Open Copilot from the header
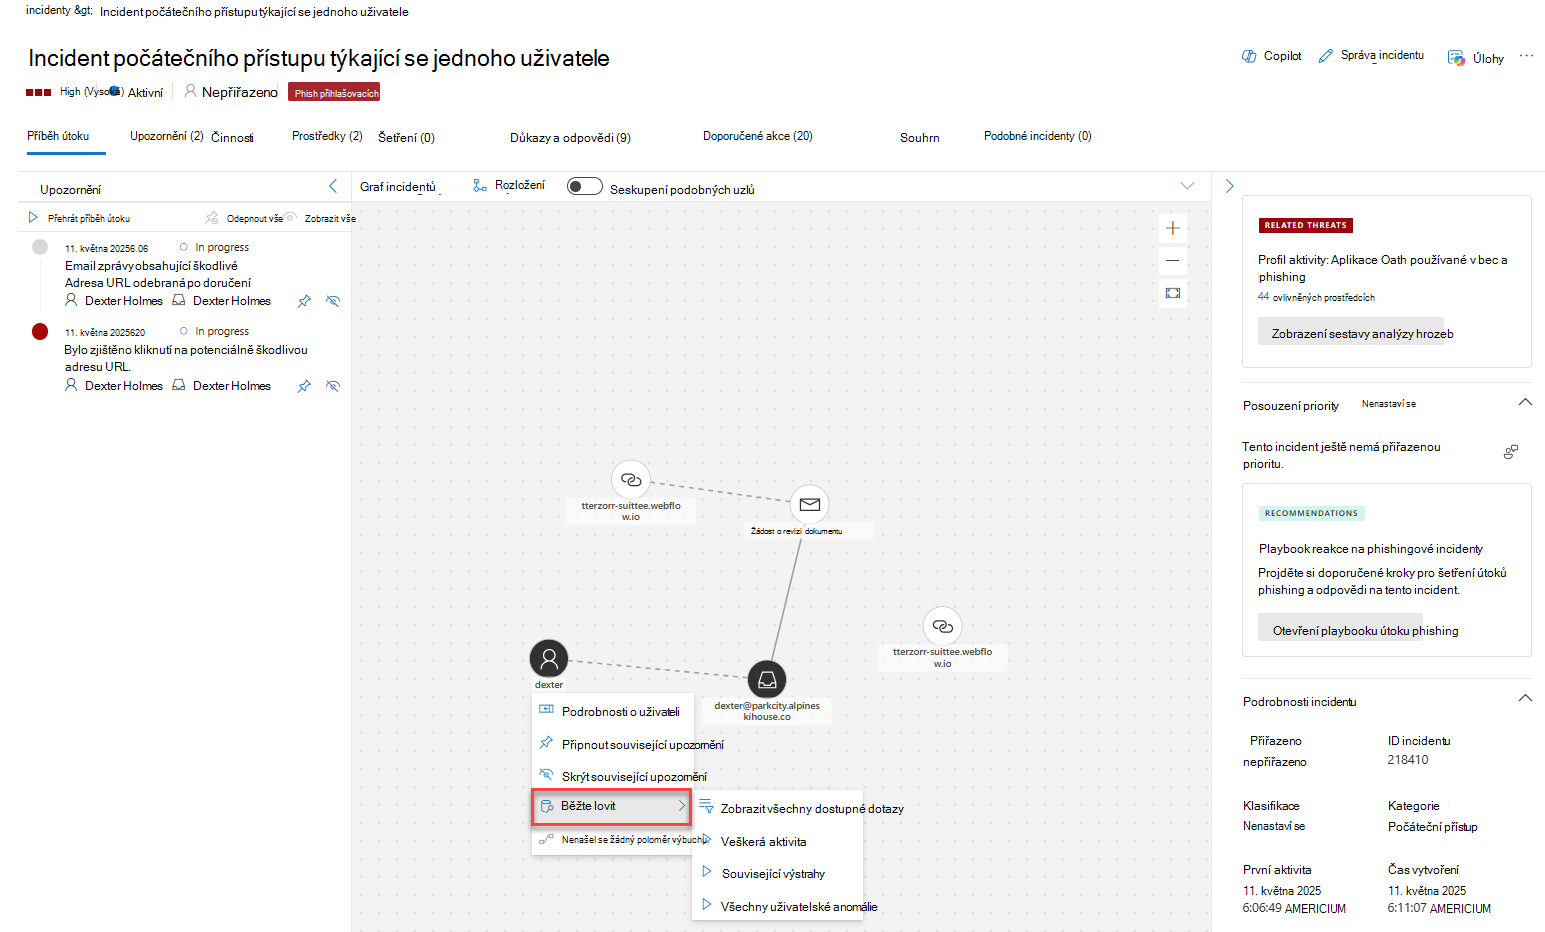 1271,56
